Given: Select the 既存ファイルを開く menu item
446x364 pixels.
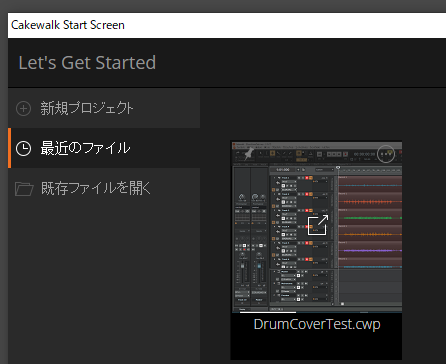Looking at the screenshot, I should pos(104,188).
